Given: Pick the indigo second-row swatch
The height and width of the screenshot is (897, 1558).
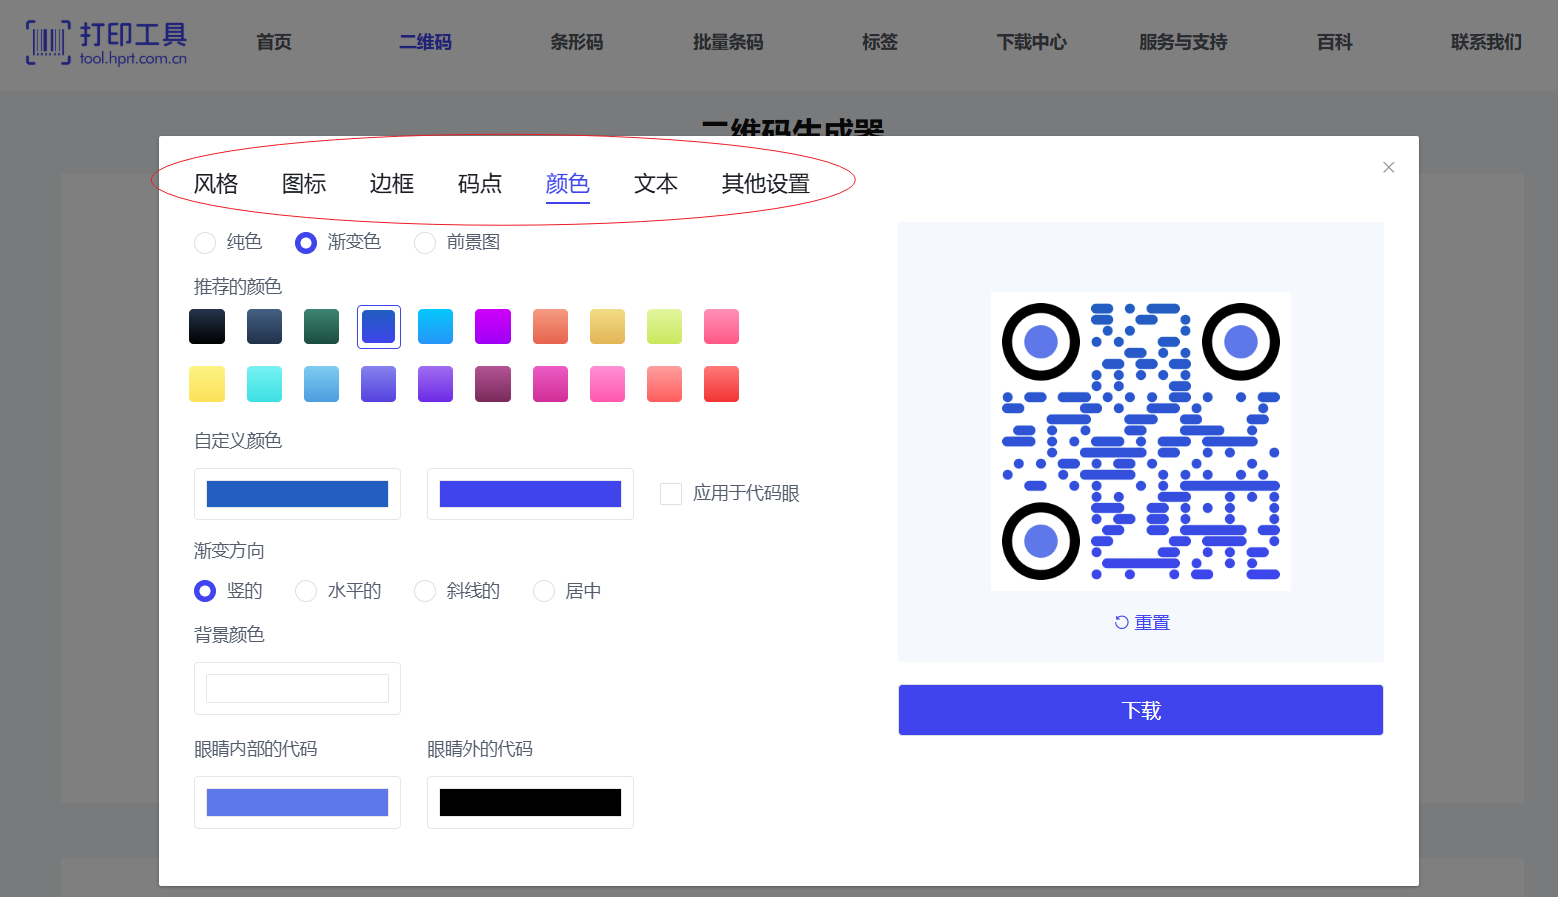Looking at the screenshot, I should coord(379,384).
